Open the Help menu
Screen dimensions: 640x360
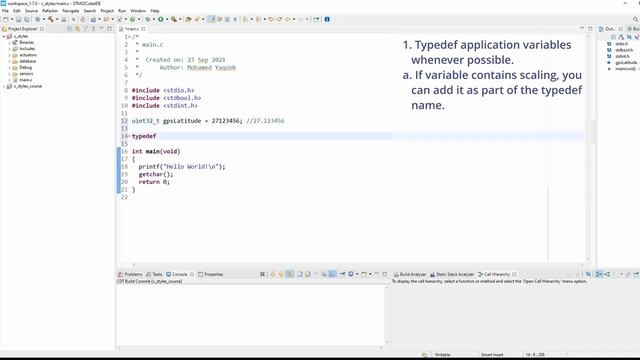click(x=155, y=11)
